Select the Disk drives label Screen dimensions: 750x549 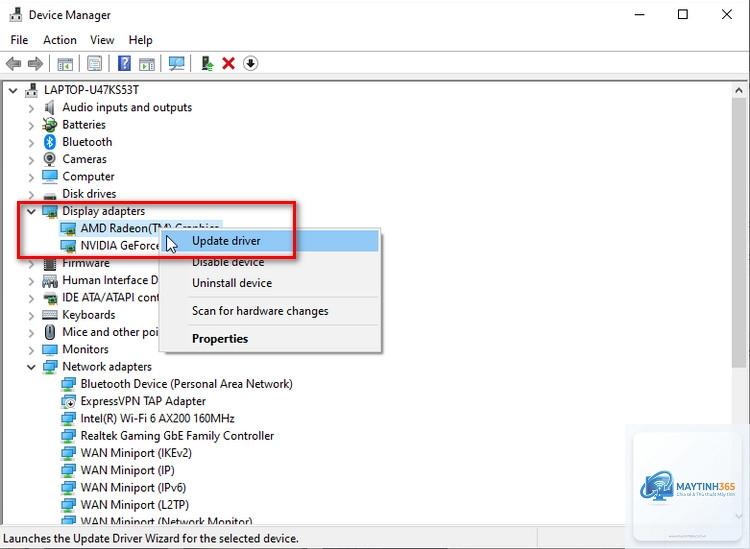pyautogui.click(x=89, y=194)
